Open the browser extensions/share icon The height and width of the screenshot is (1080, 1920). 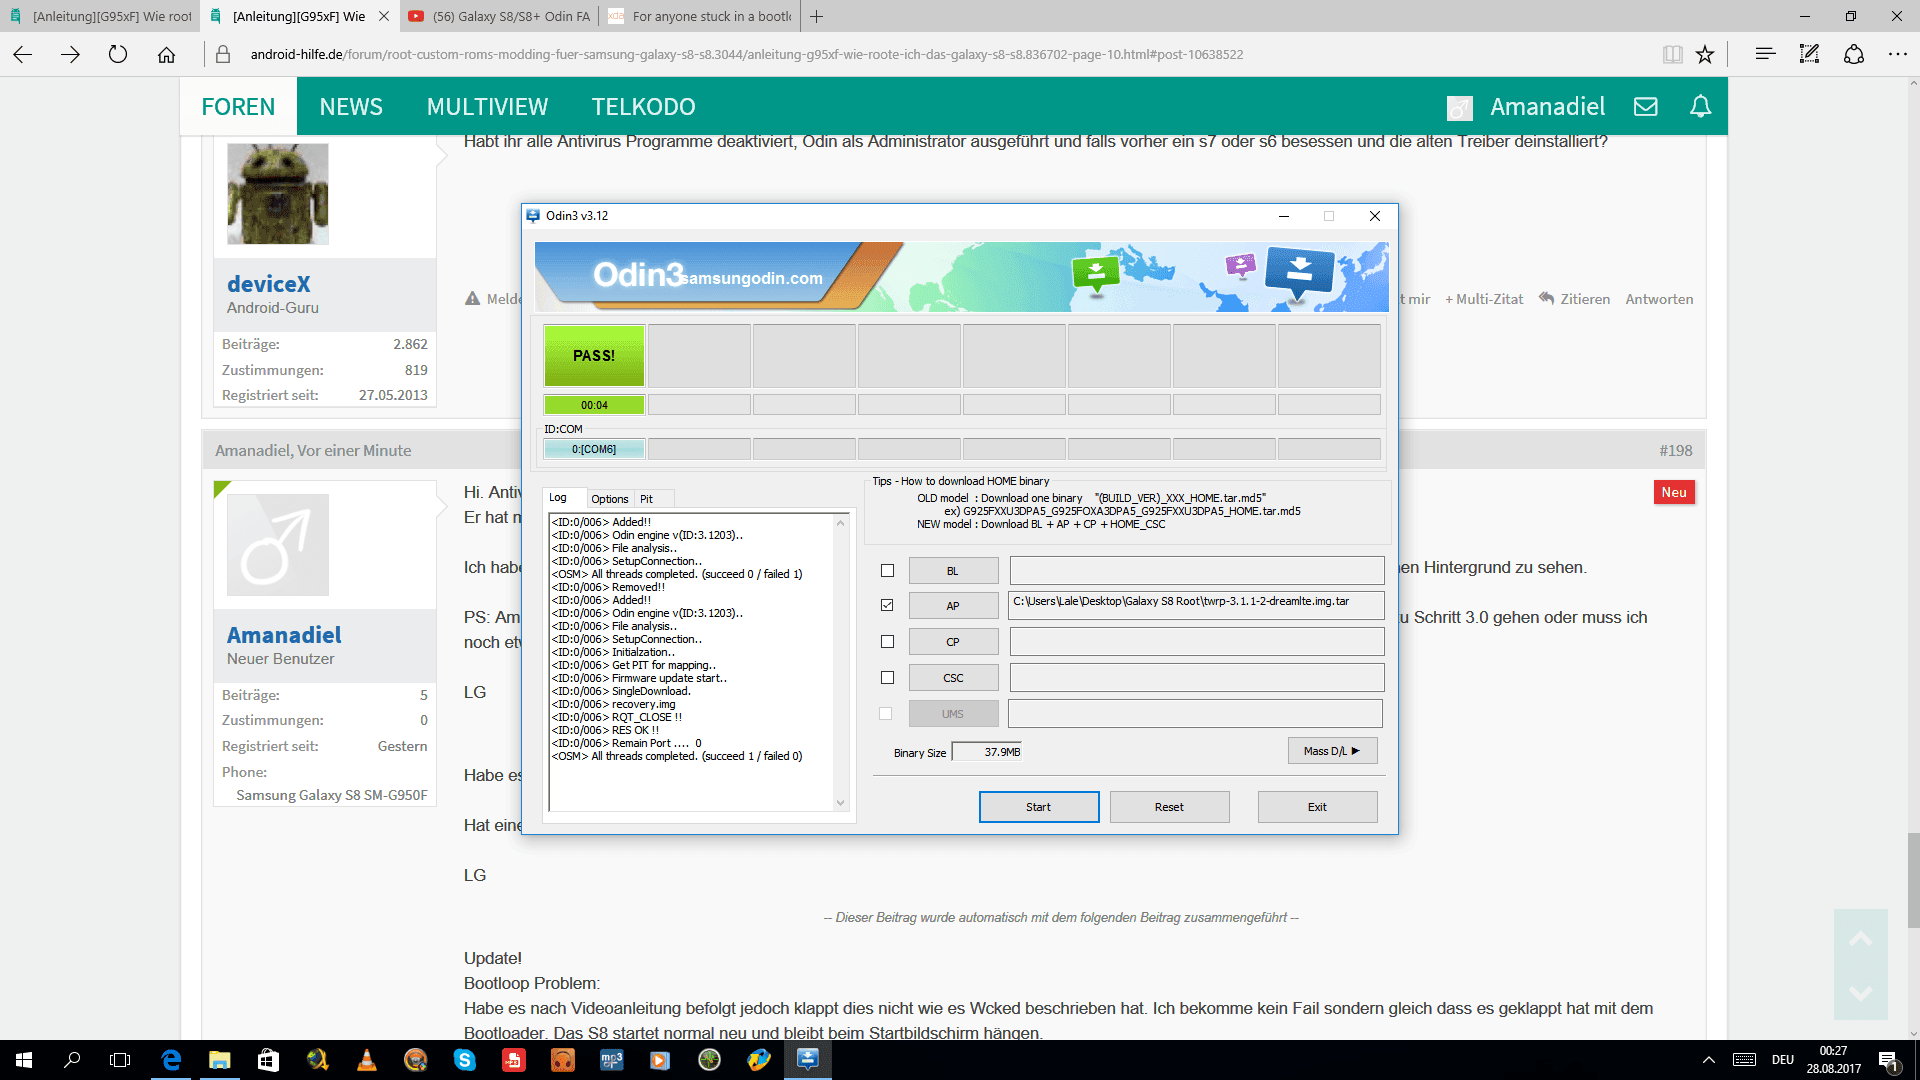click(1854, 55)
